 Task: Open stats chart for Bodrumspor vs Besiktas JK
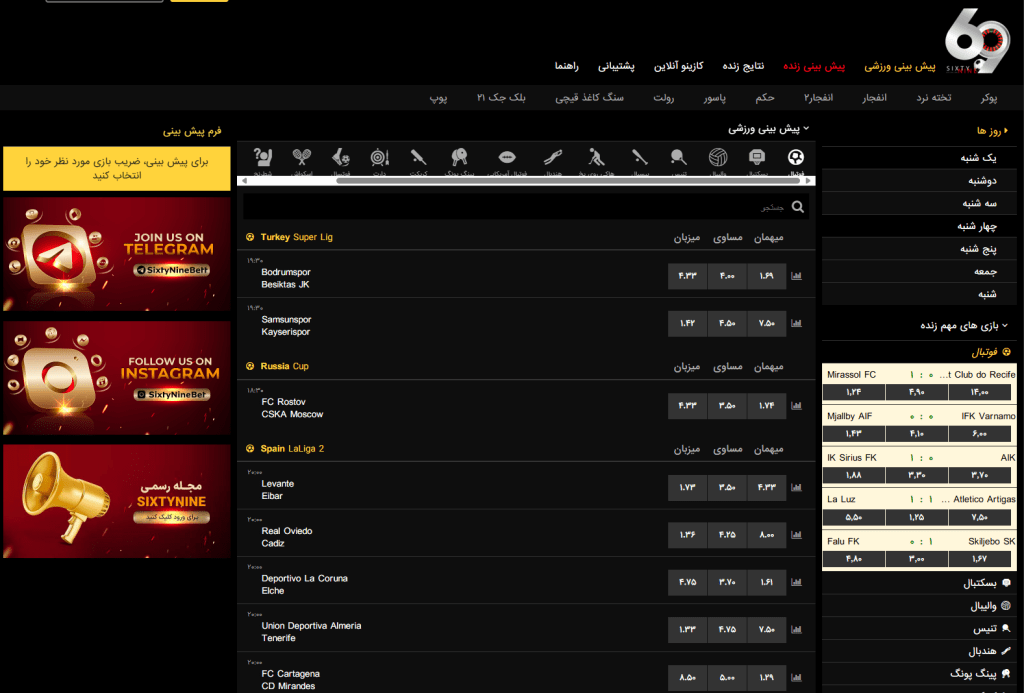click(x=796, y=276)
